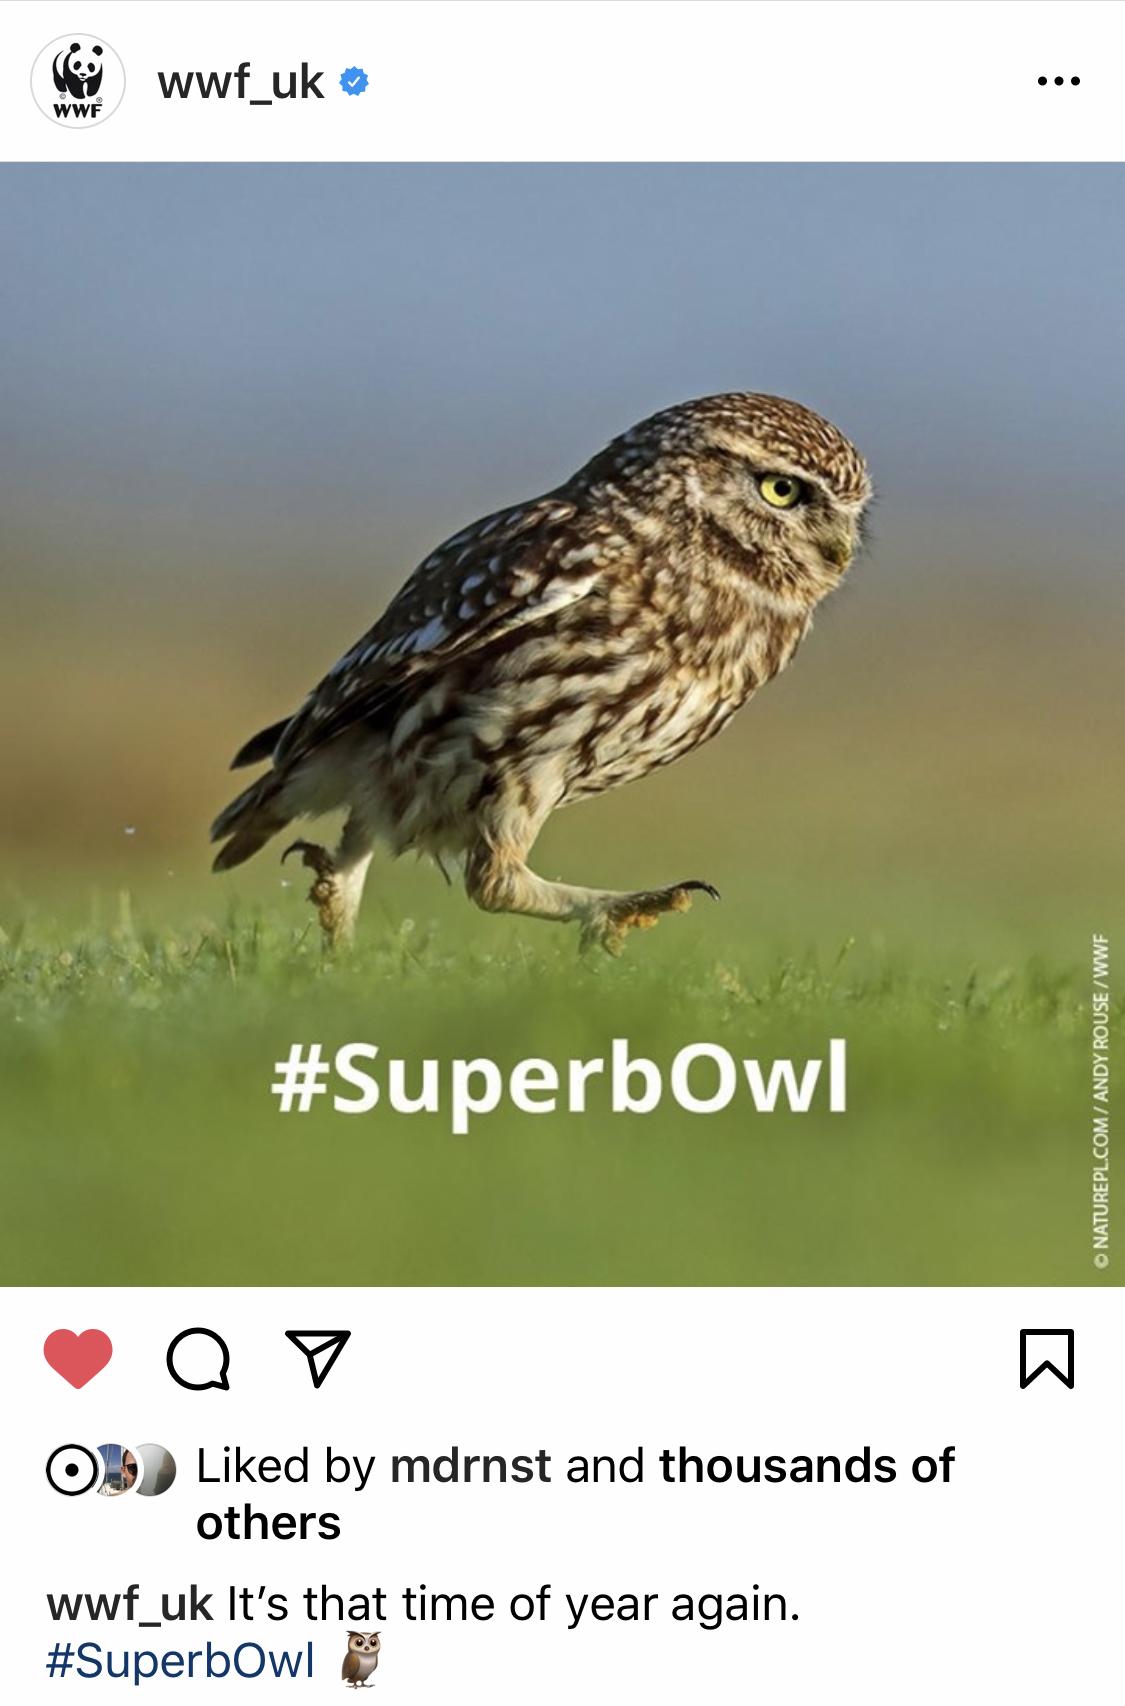Screen dimensions: 1125x1706
Task: Open the three-dot more options menu
Action: (1058, 81)
